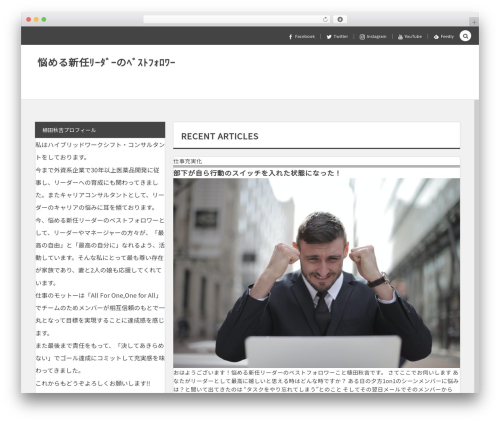Screen dimensions: 500x423
Task: Open the Feedly link in header
Action: click(x=444, y=36)
